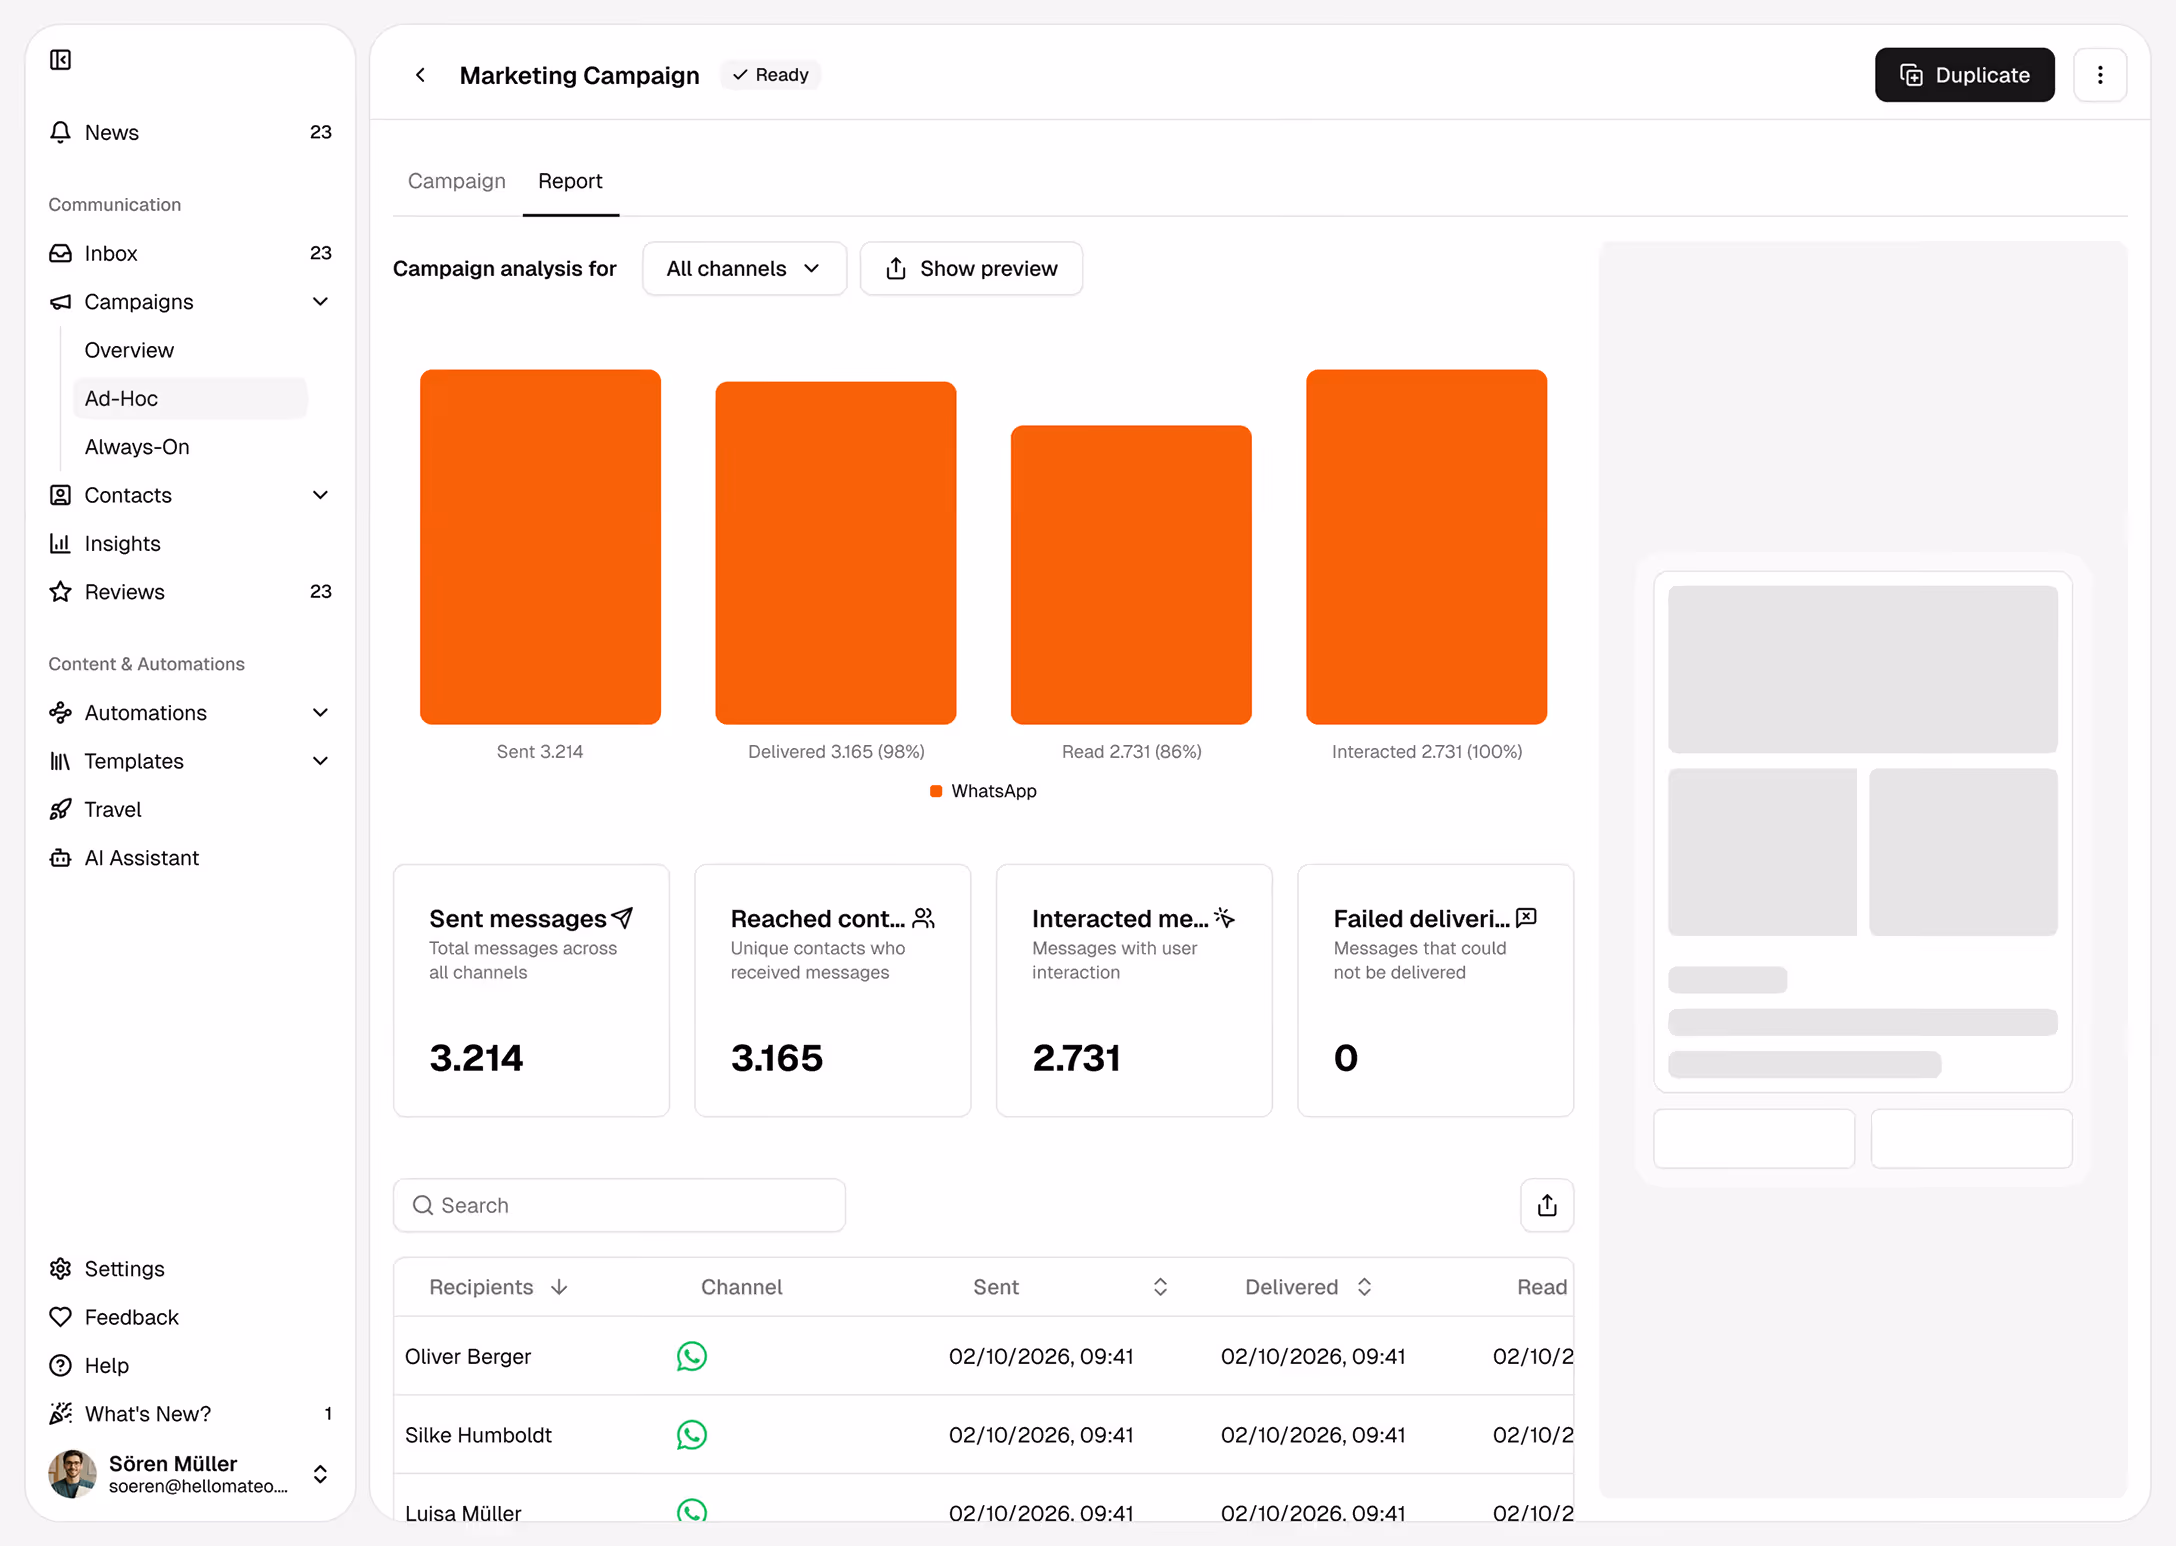Open Insights from the bar chart icon
Screen dimensions: 2176x1546
[60, 543]
